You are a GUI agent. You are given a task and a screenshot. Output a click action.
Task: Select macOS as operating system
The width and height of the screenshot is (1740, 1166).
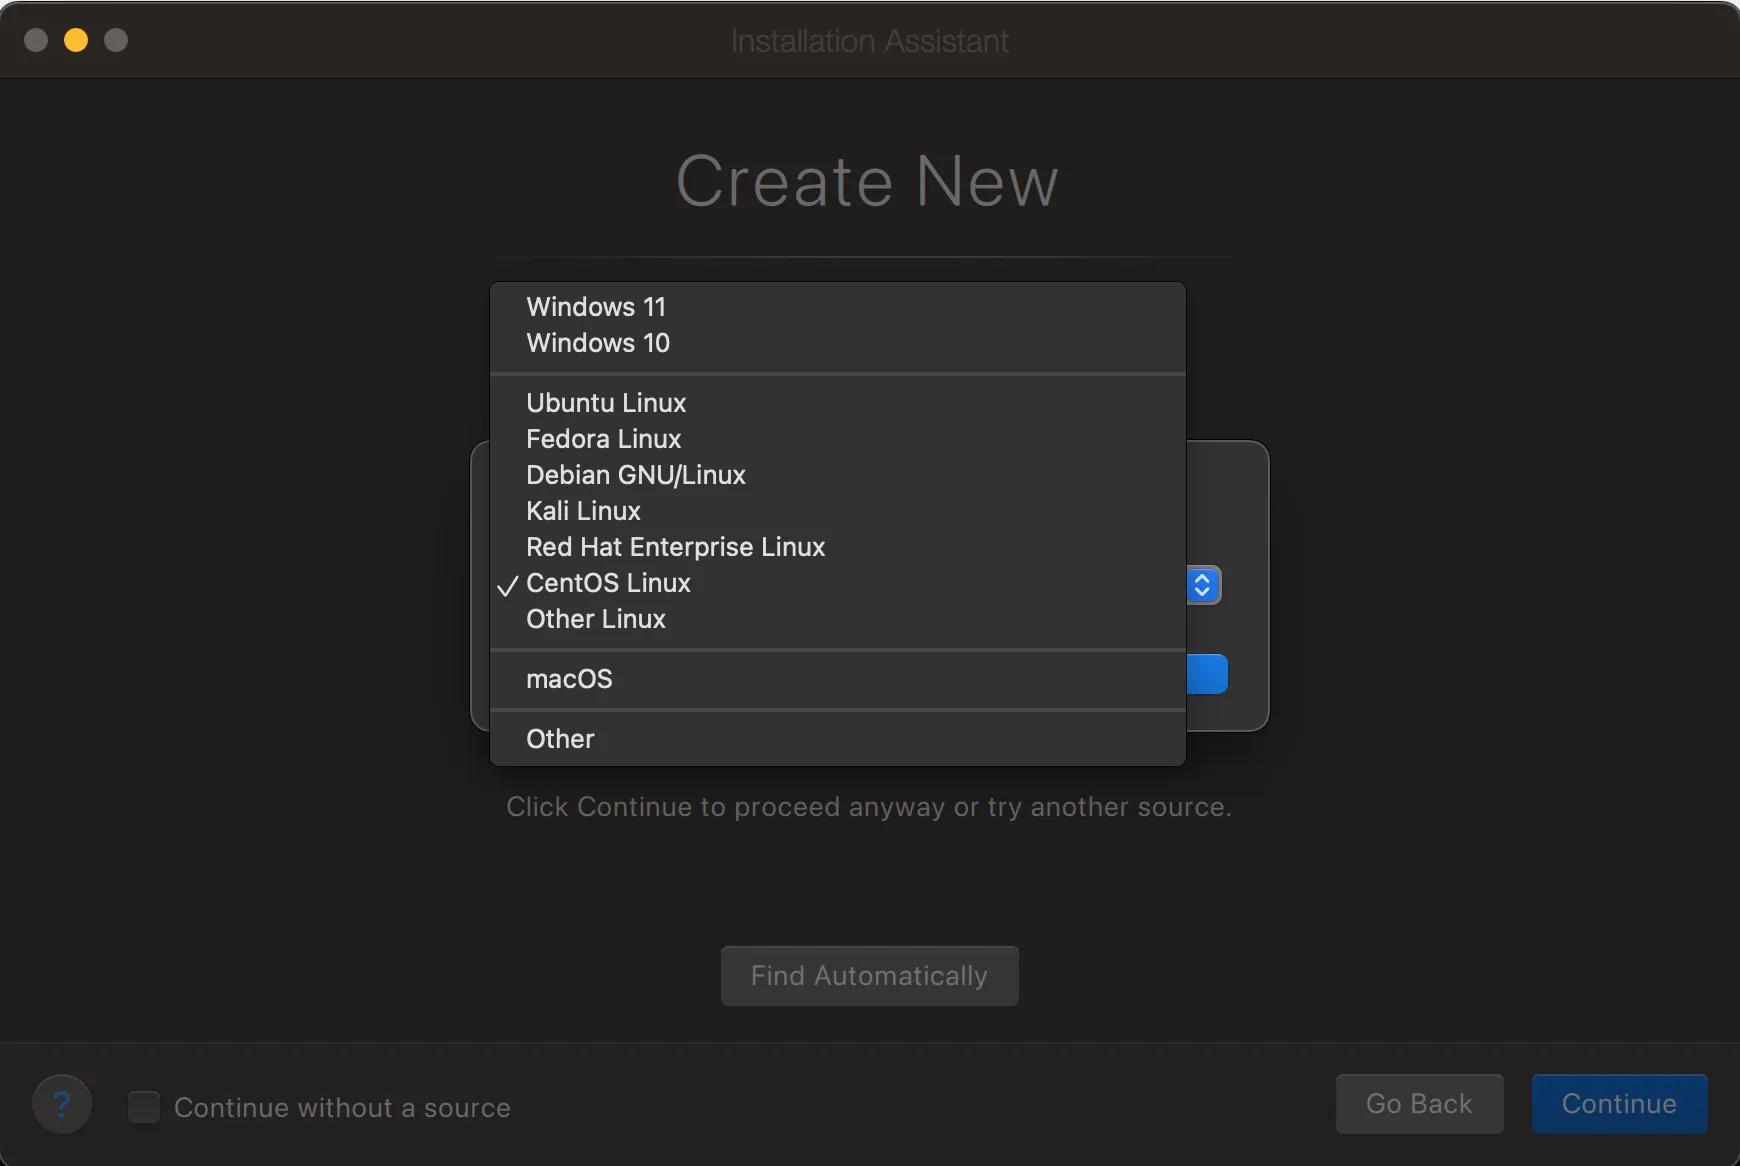569,679
